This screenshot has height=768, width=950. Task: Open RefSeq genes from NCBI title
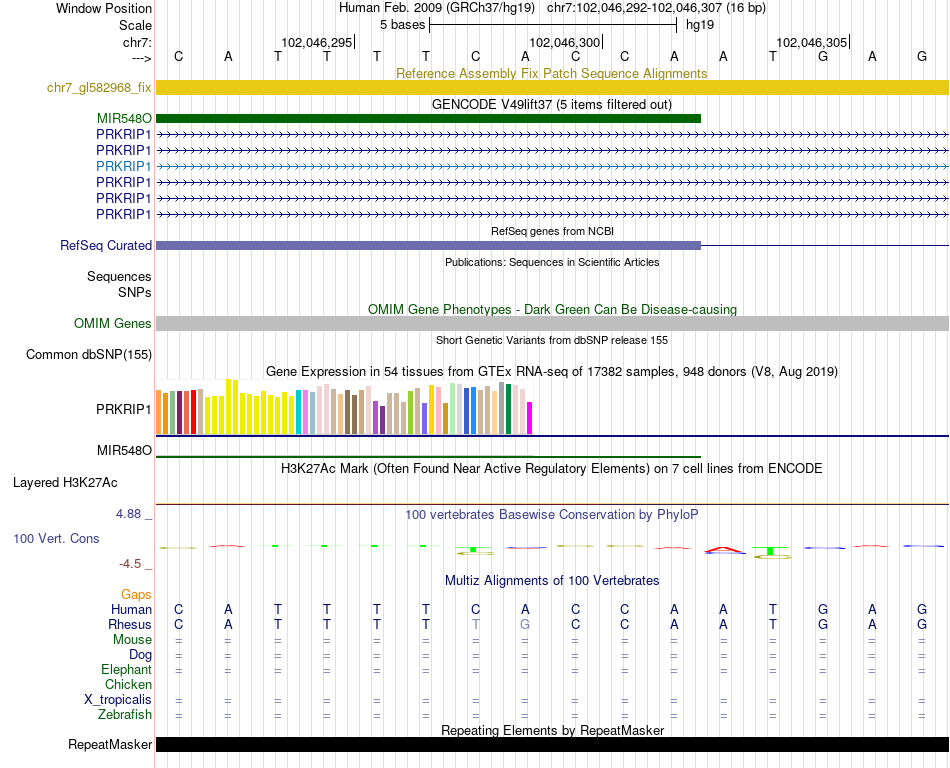[552, 231]
